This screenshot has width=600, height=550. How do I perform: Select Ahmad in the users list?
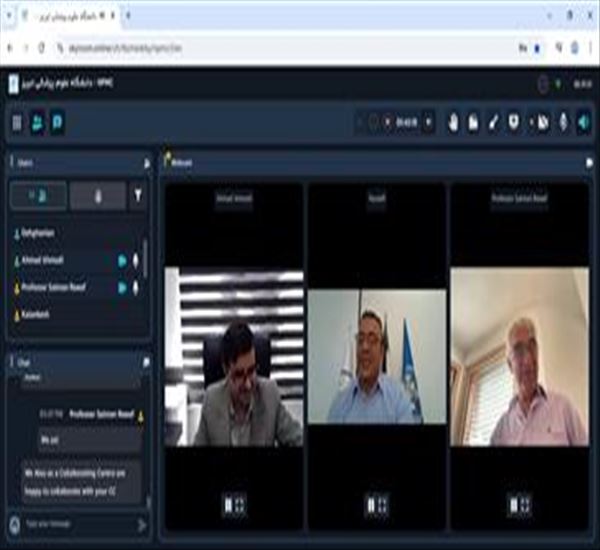tap(42, 260)
